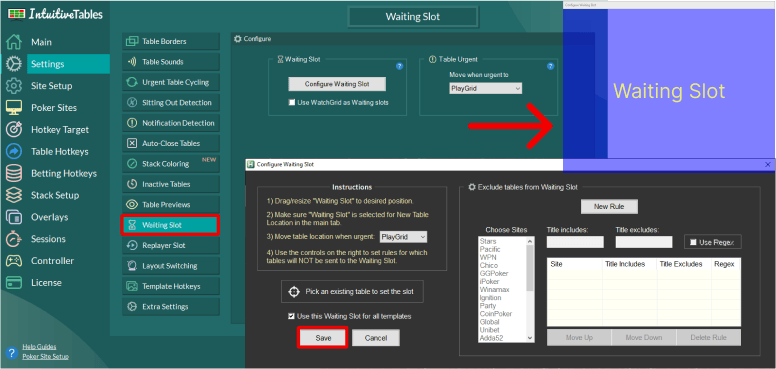Open Table Hotkeys section

60,151
